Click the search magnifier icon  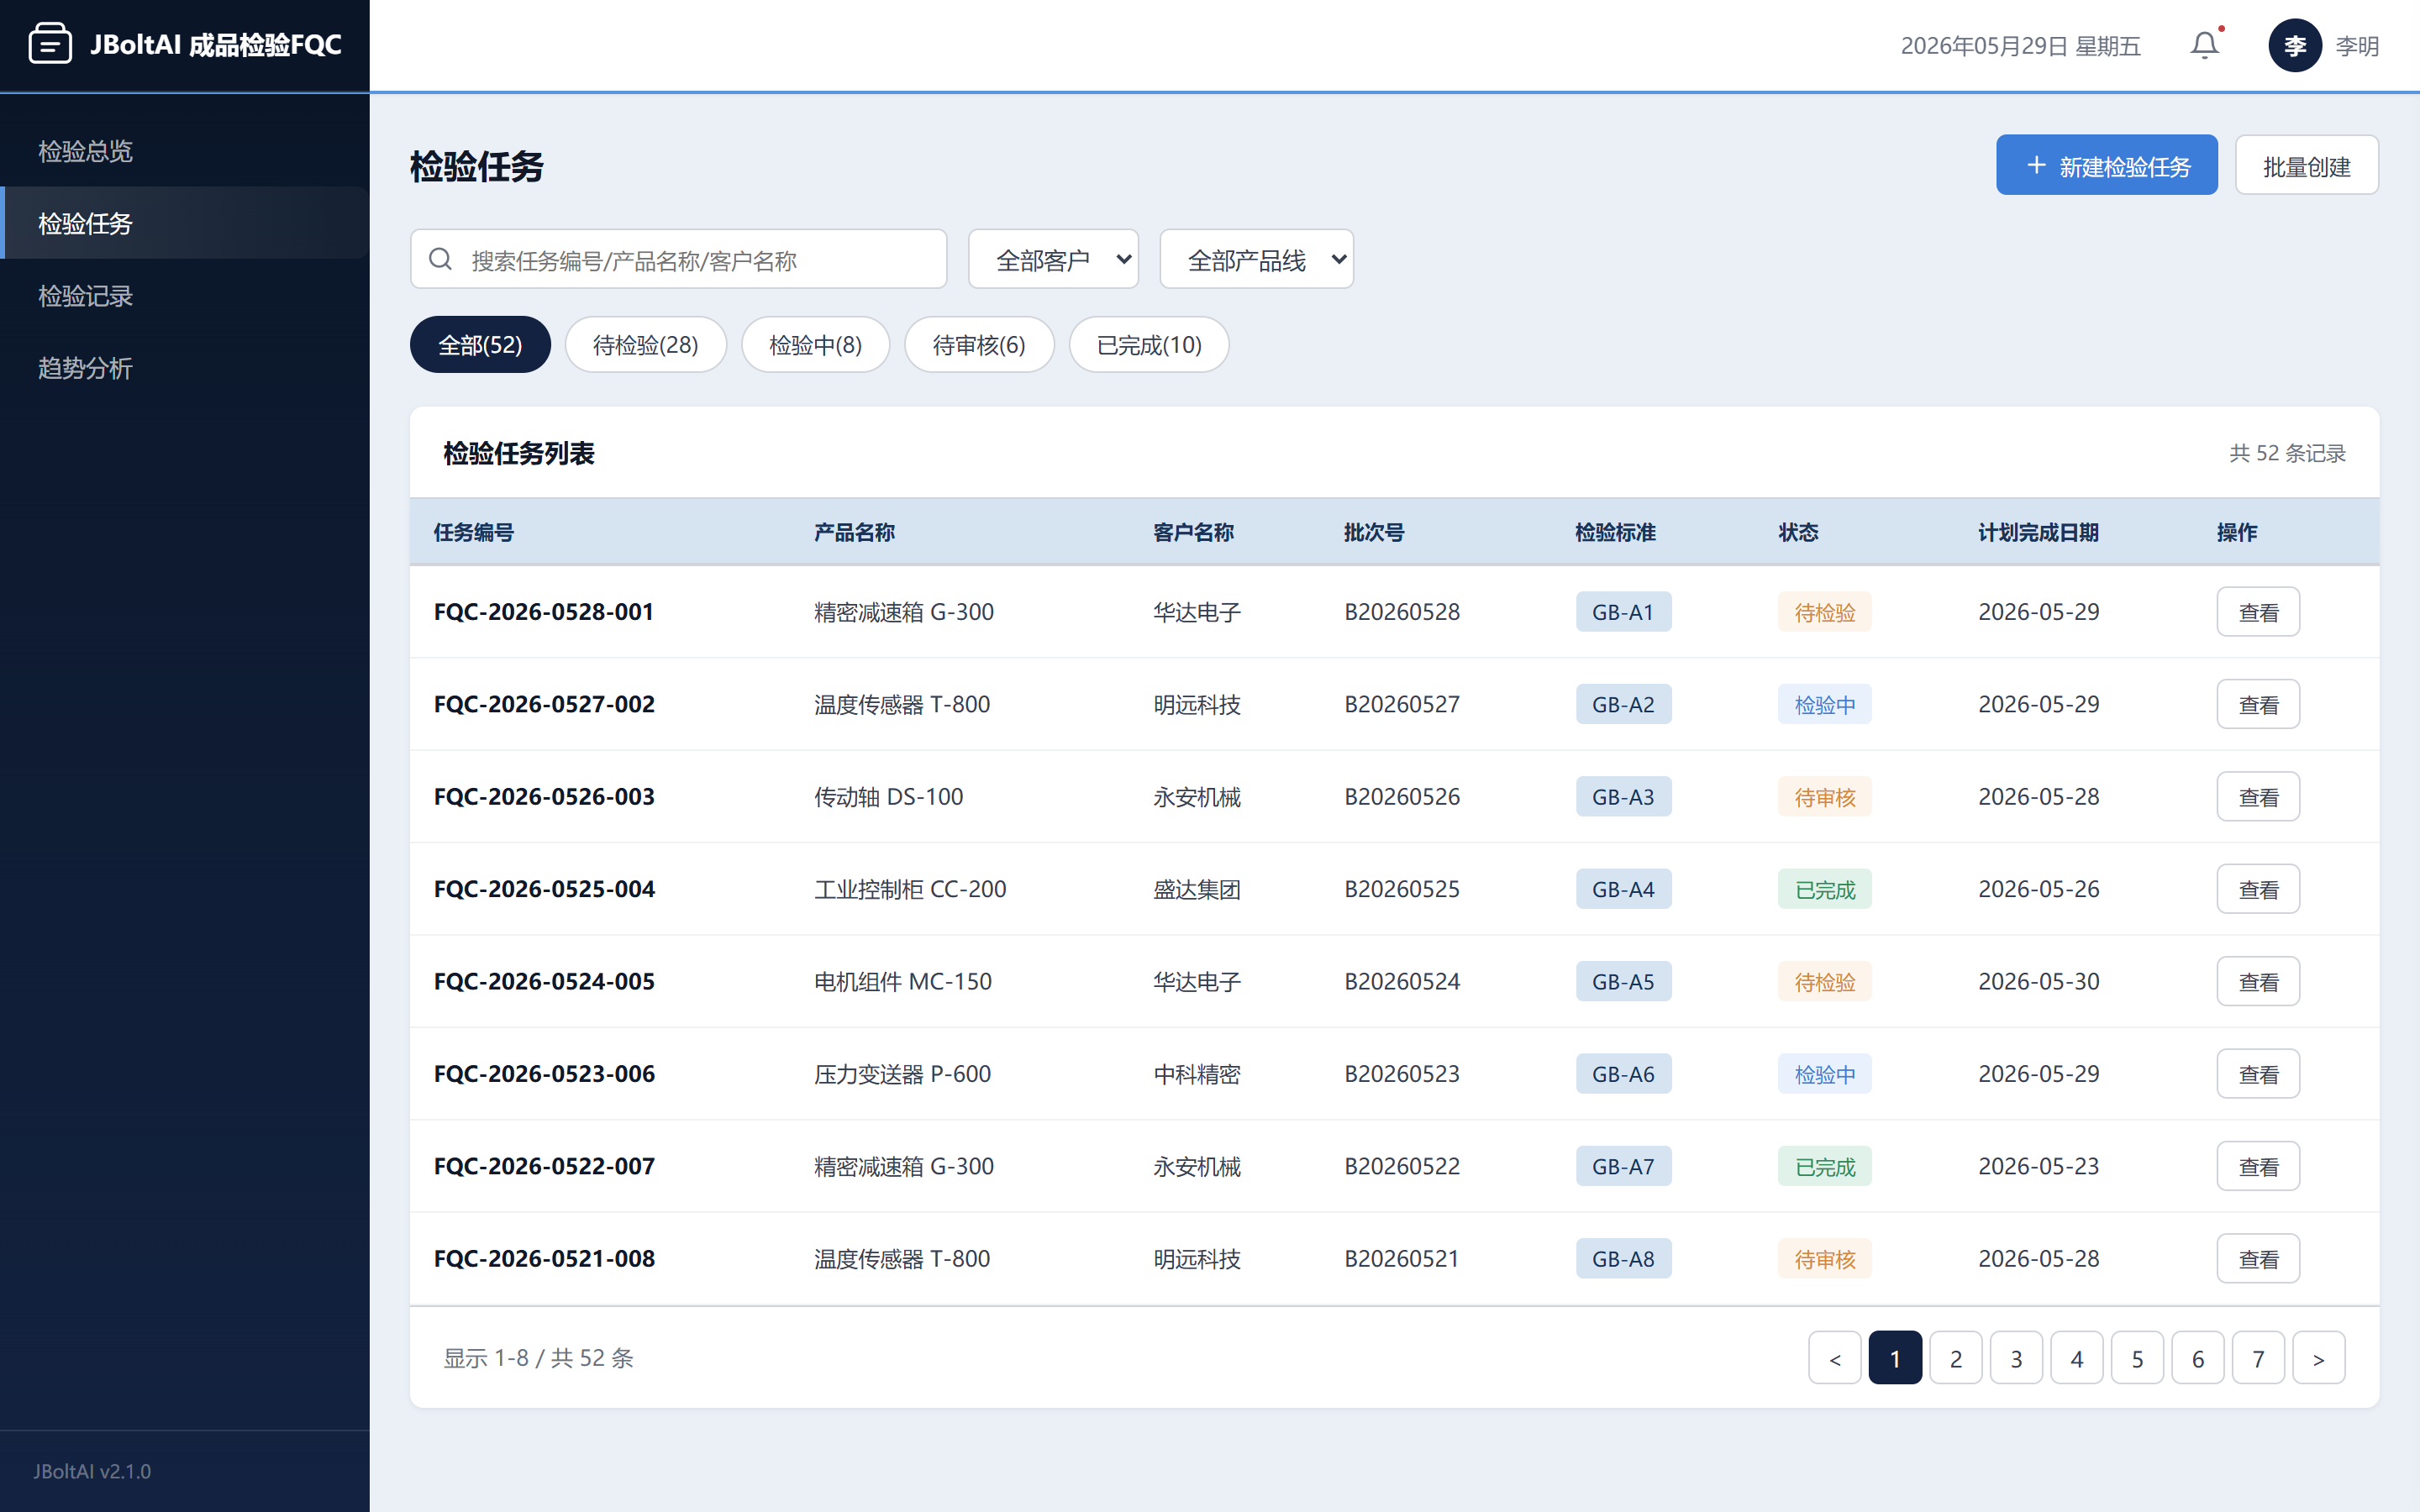point(440,260)
